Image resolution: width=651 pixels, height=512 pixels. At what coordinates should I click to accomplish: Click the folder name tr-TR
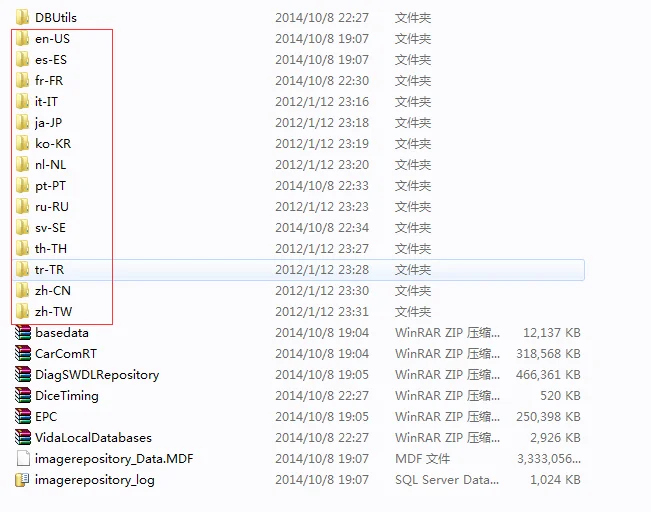(49, 269)
